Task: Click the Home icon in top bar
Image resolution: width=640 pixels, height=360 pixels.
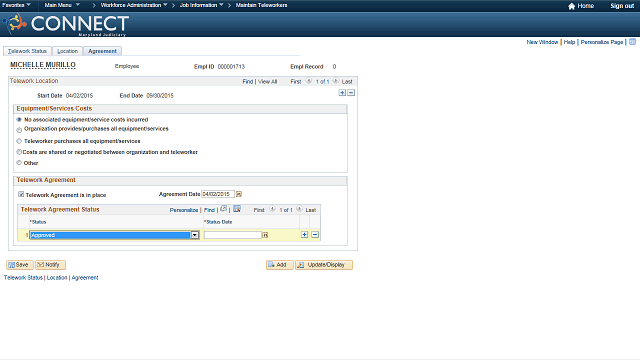Action: pyautogui.click(x=571, y=6)
